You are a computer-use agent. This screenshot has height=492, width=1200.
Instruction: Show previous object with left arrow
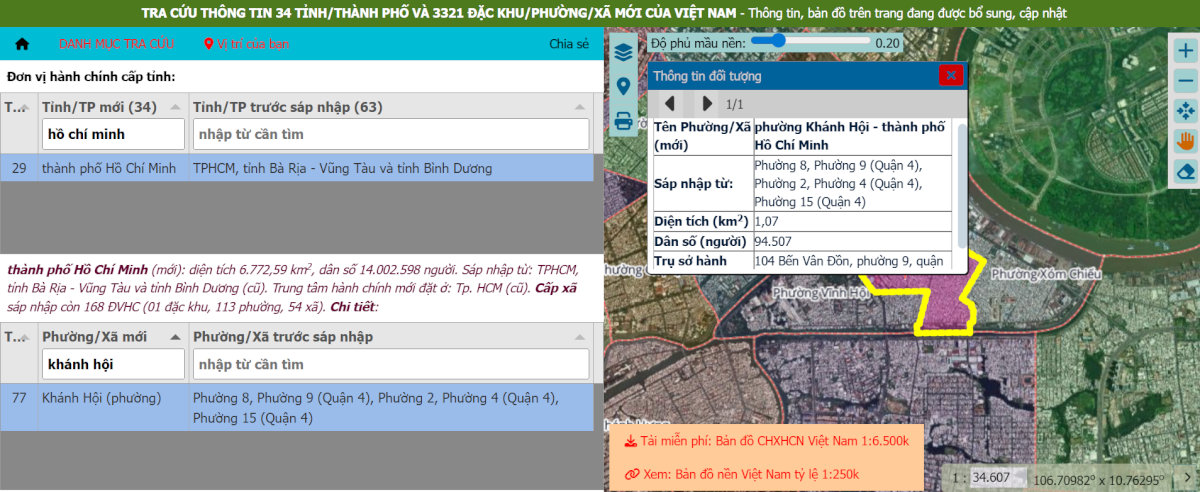670,104
